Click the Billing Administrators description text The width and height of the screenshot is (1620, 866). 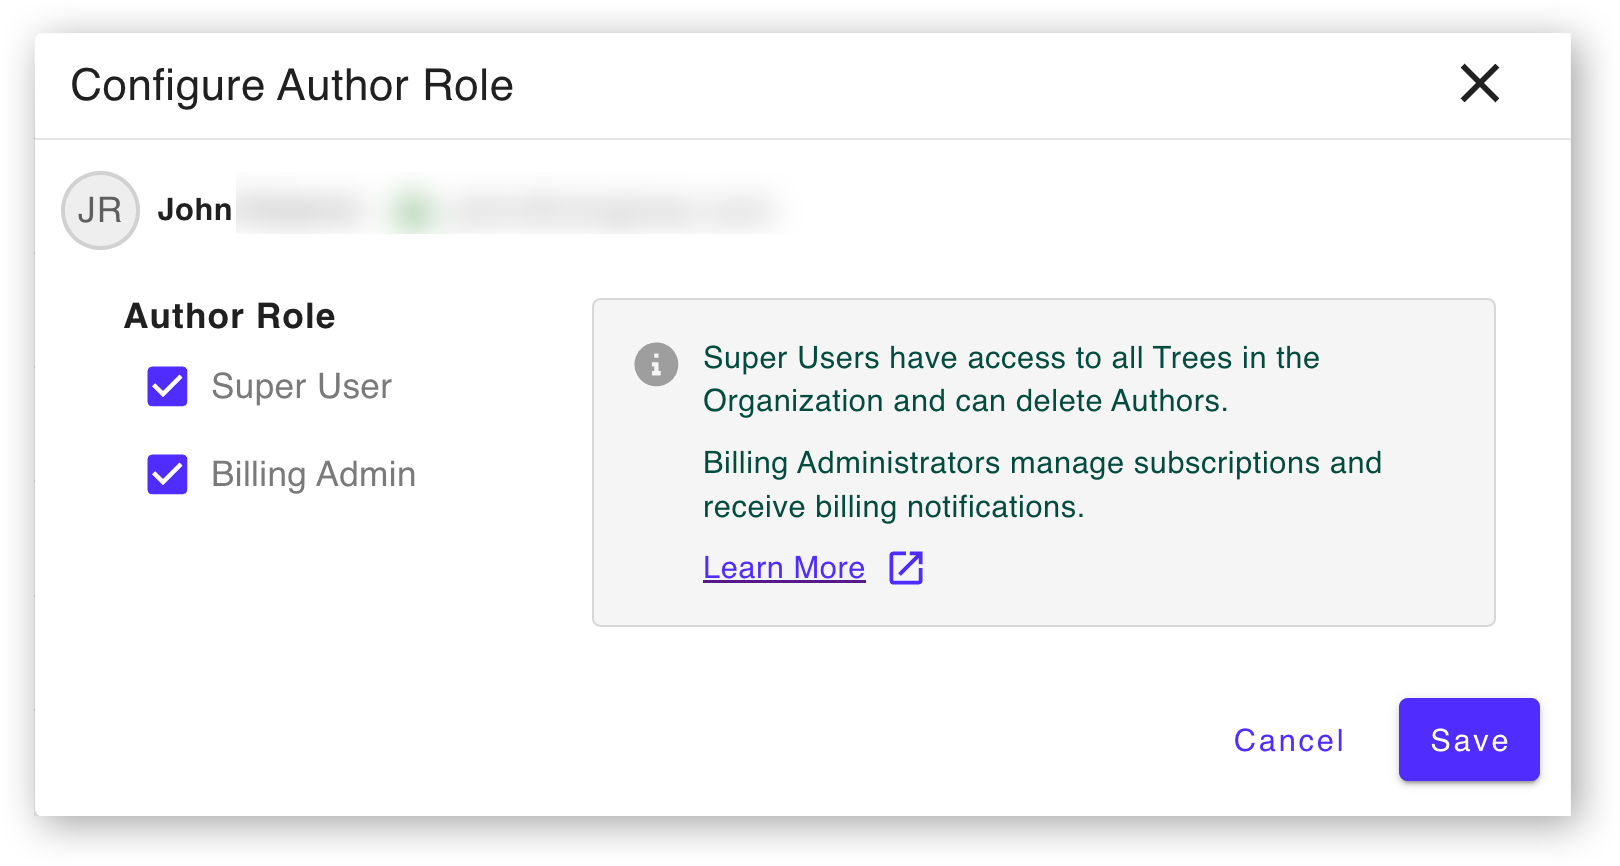[x=1042, y=485]
